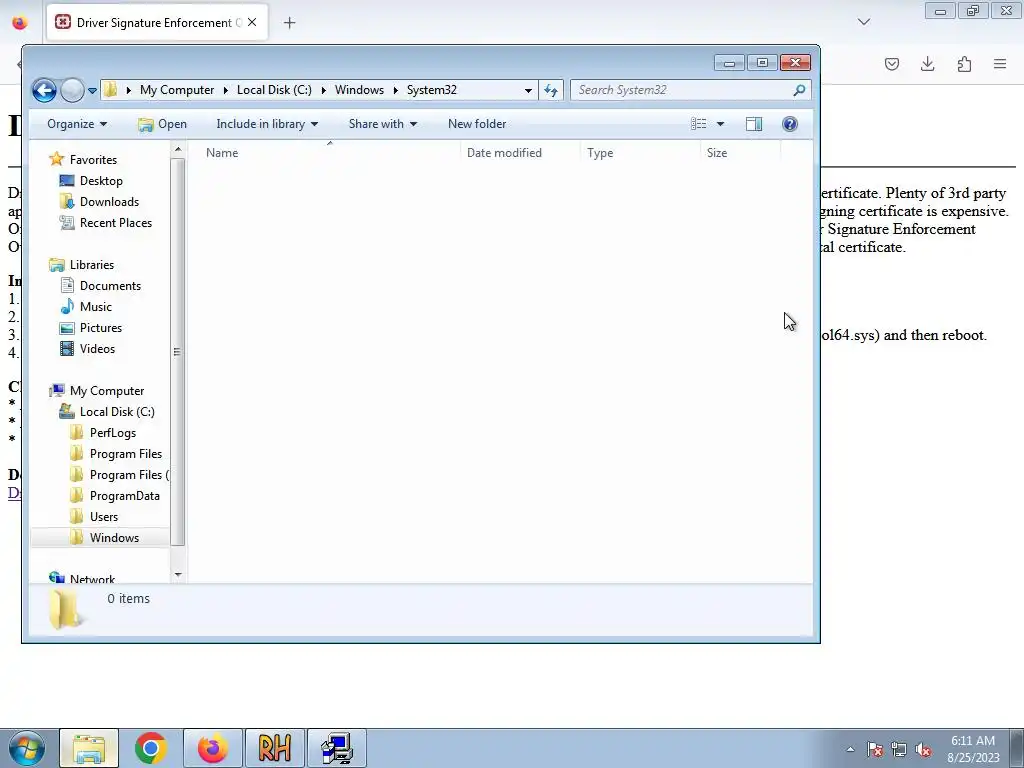Viewport: 1024px width, 768px height.
Task: Select Windows in the address breadcrumb
Action: coord(359,90)
